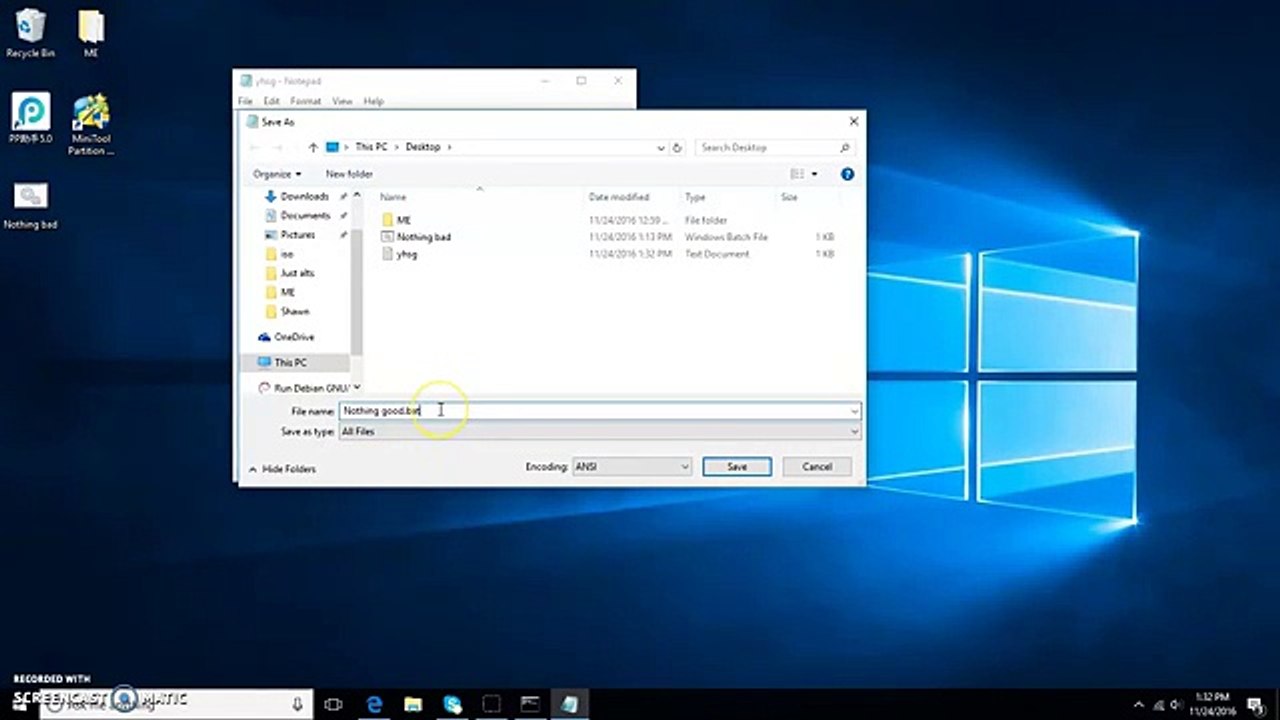The height and width of the screenshot is (720, 1280).
Task: Select Just alts folder in navigation pane
Action: pos(297,273)
